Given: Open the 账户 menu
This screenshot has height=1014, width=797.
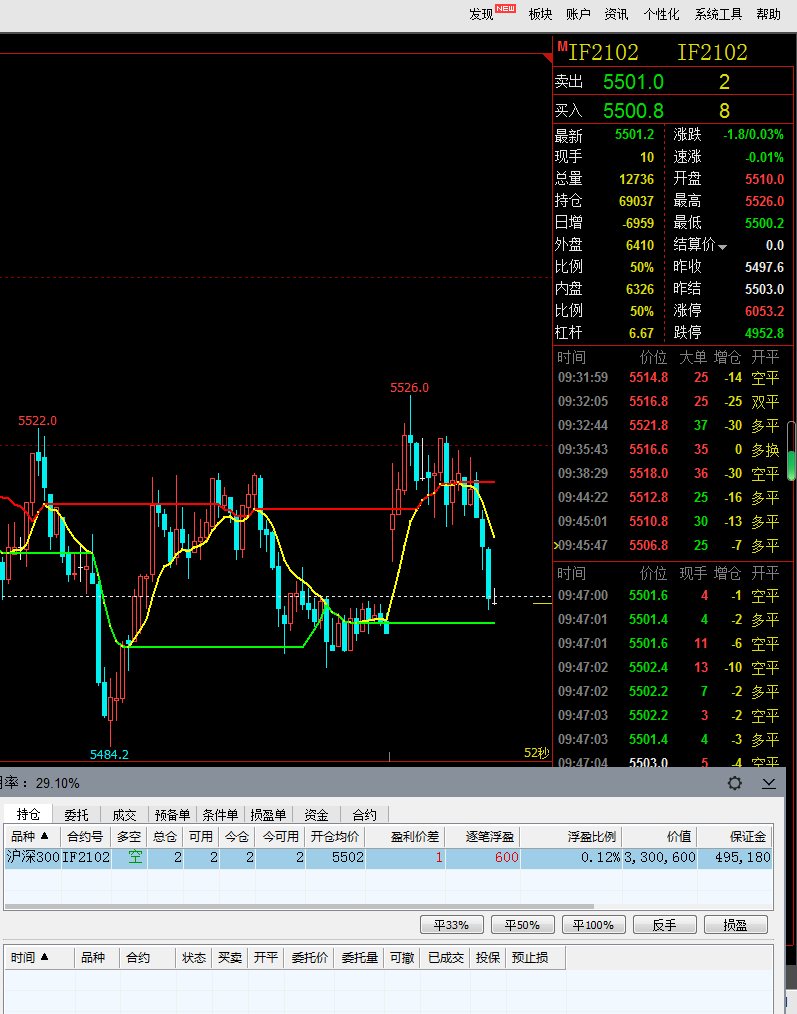Looking at the screenshot, I should 578,14.
